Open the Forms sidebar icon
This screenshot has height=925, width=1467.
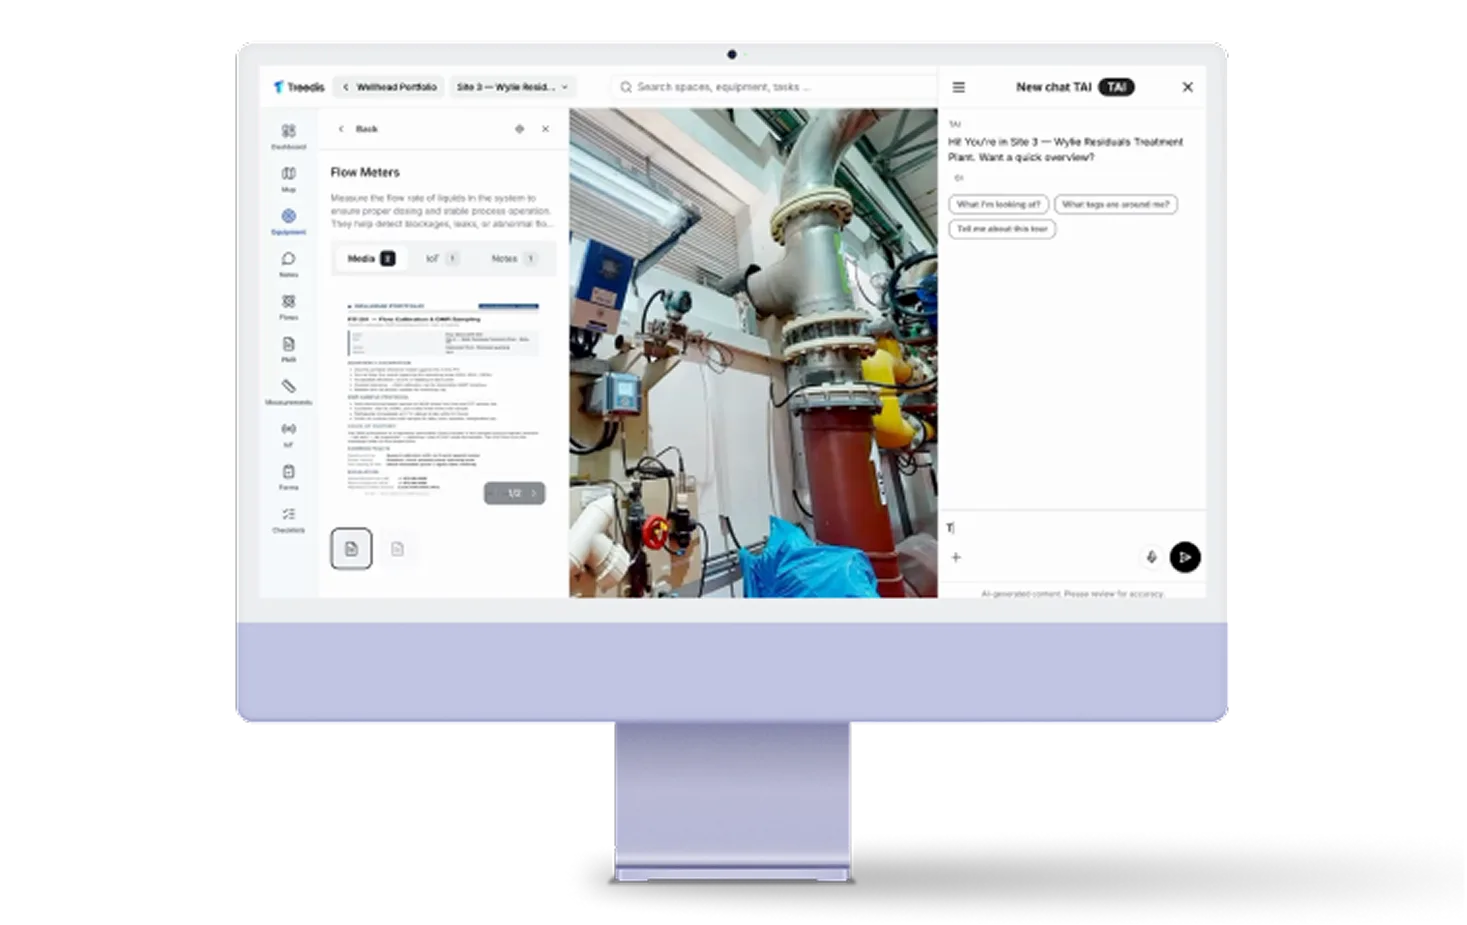tap(288, 476)
